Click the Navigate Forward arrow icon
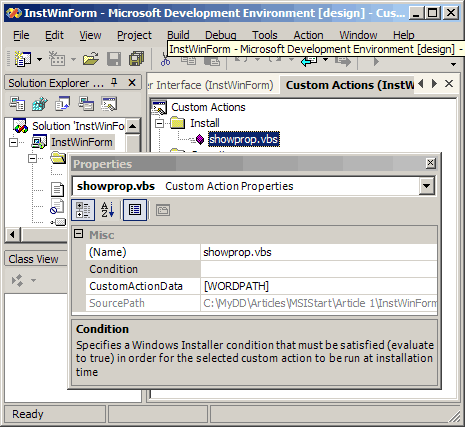Screen dimensions: 467x428 (x=344, y=61)
